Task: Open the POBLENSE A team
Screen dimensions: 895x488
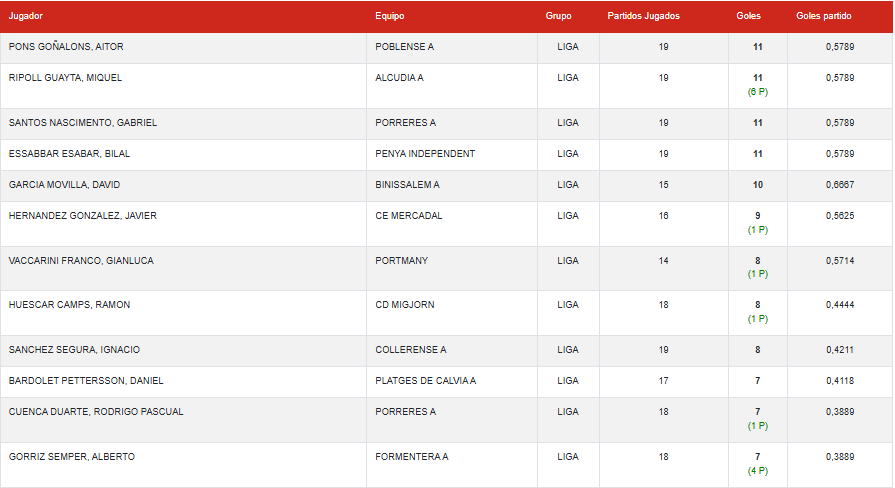Action: (x=405, y=47)
